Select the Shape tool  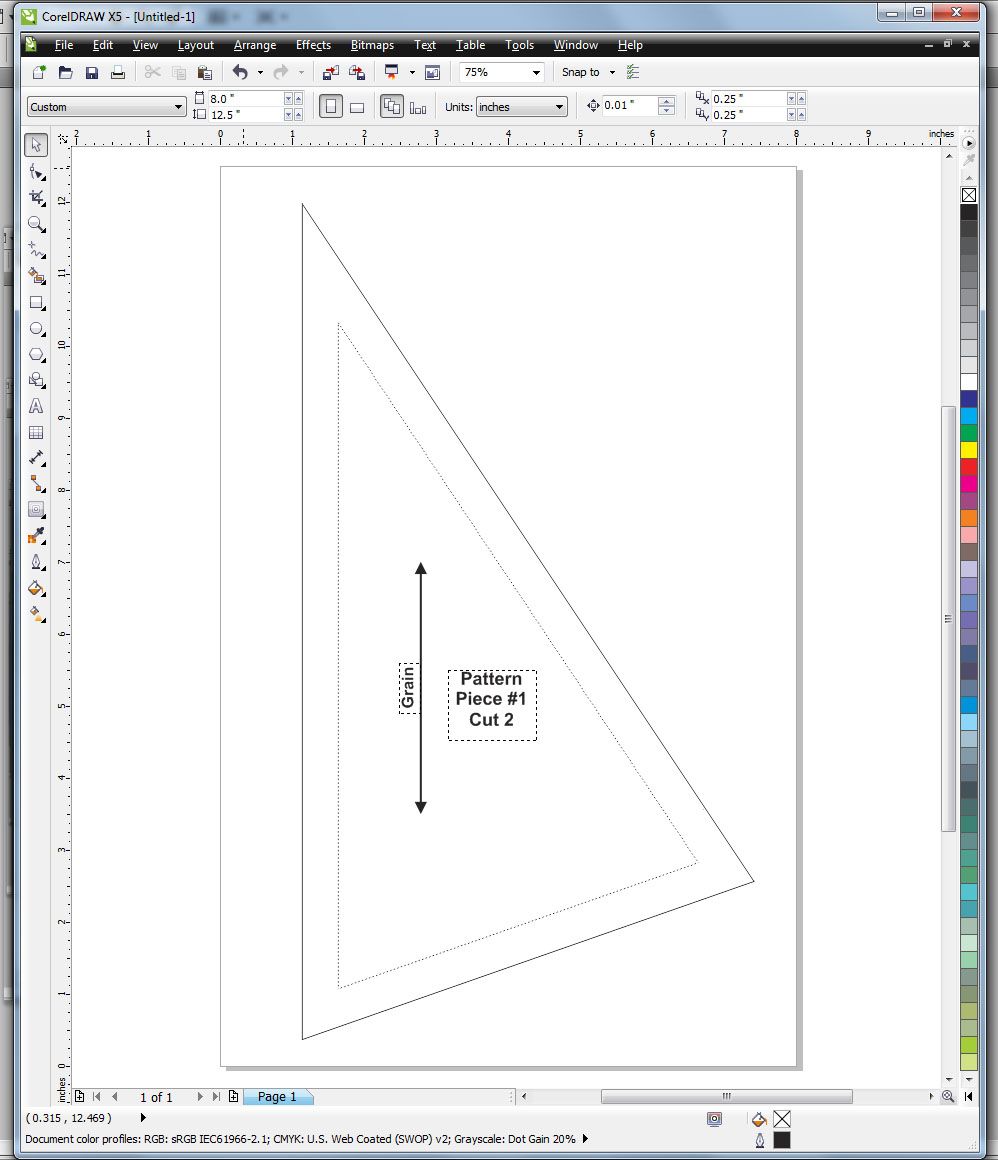(36, 172)
